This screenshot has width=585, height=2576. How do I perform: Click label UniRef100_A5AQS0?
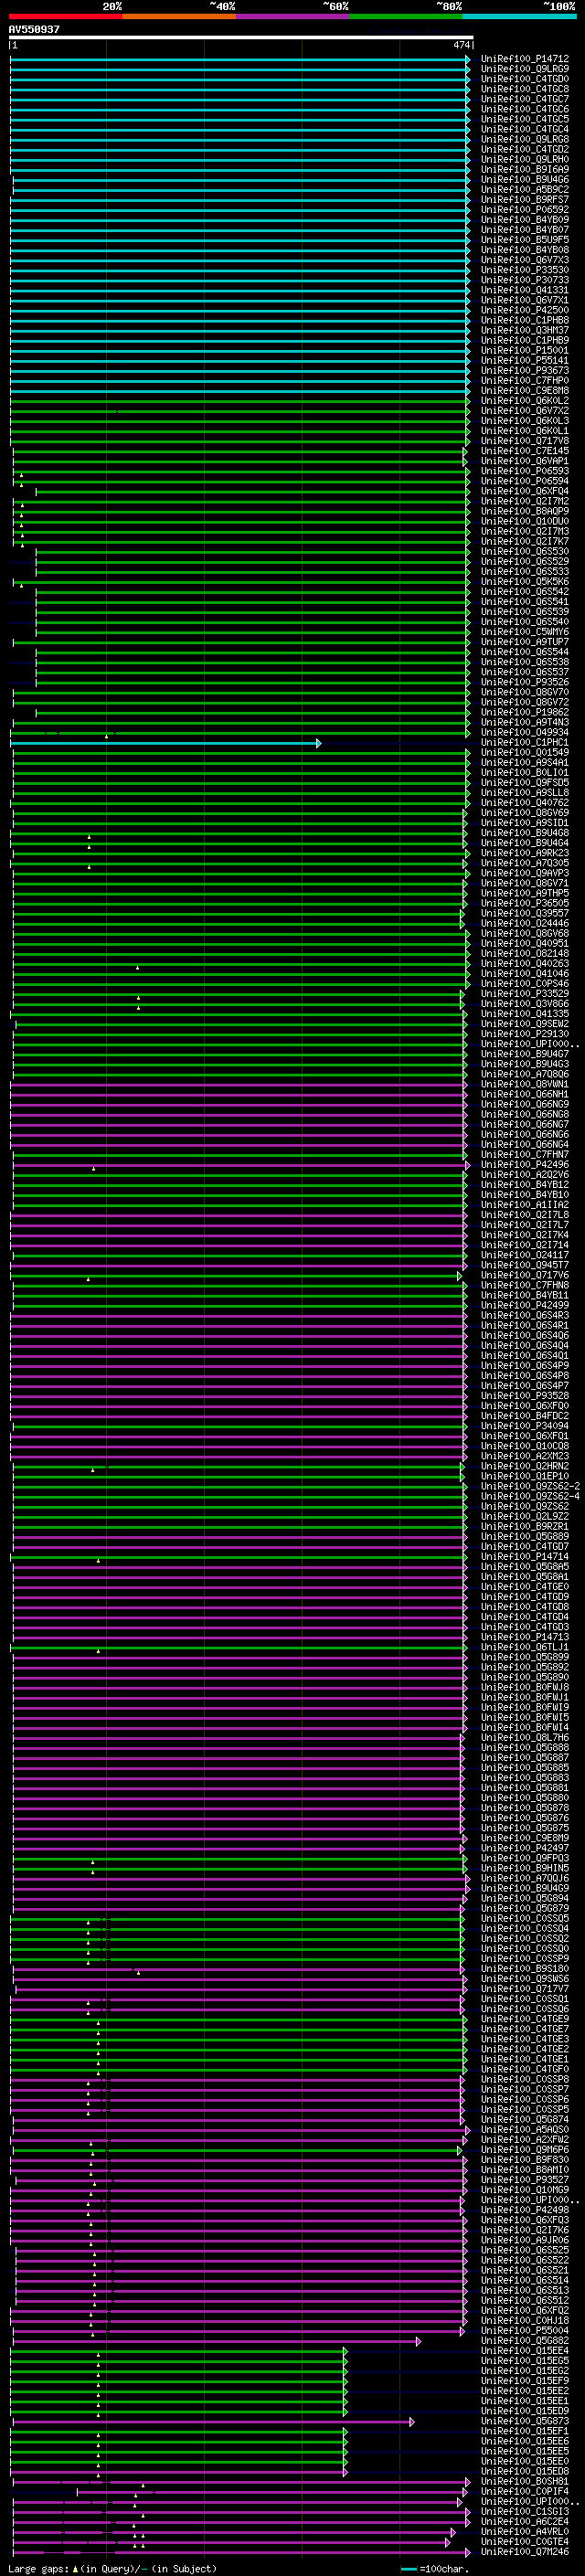tap(525, 2130)
